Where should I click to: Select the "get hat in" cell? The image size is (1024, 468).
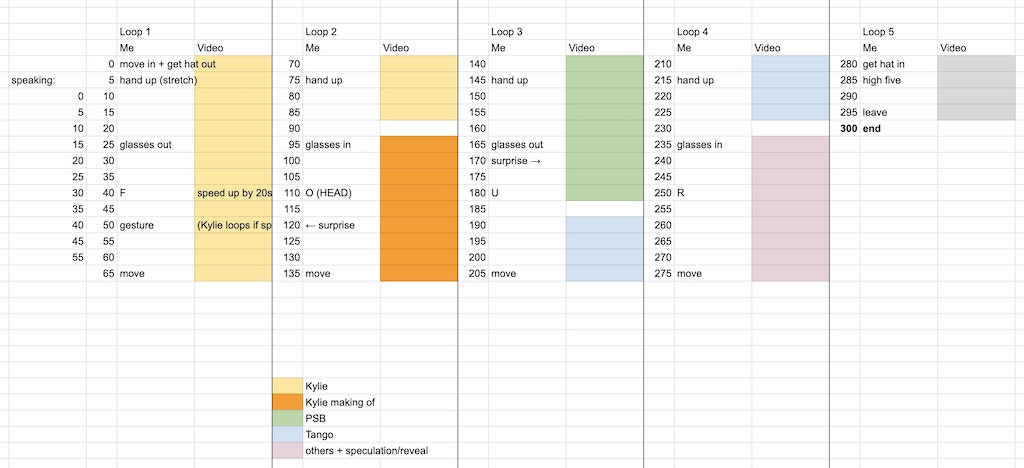(883, 64)
